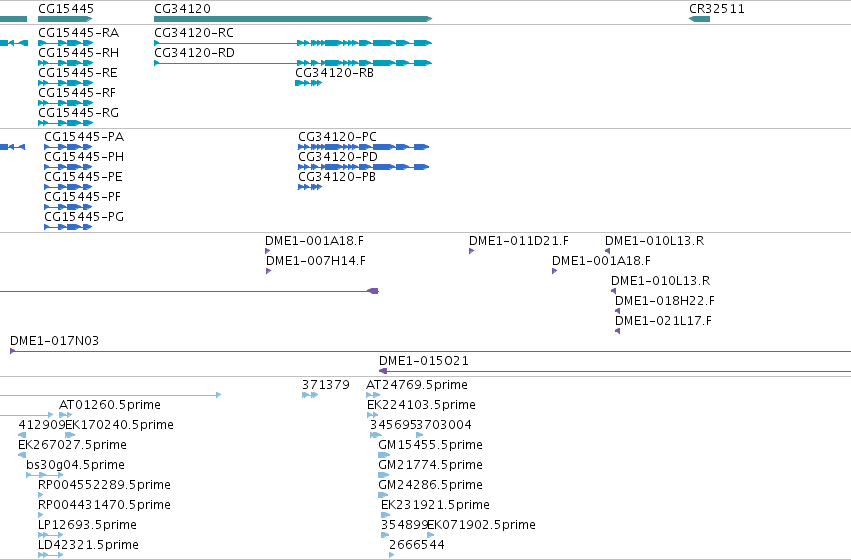Image resolution: width=851 pixels, height=560 pixels.
Task: Open EST 371379
Action: (x=326, y=385)
